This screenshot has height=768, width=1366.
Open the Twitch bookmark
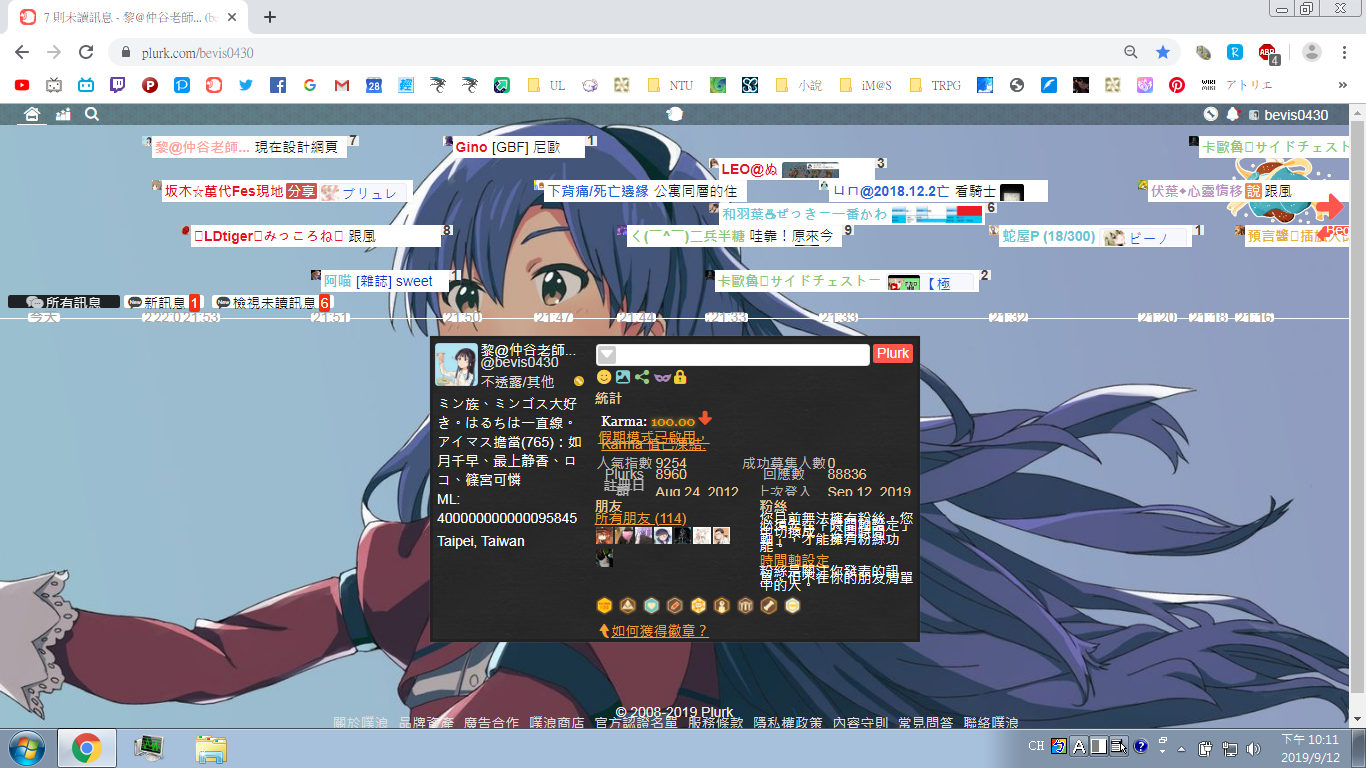118,86
